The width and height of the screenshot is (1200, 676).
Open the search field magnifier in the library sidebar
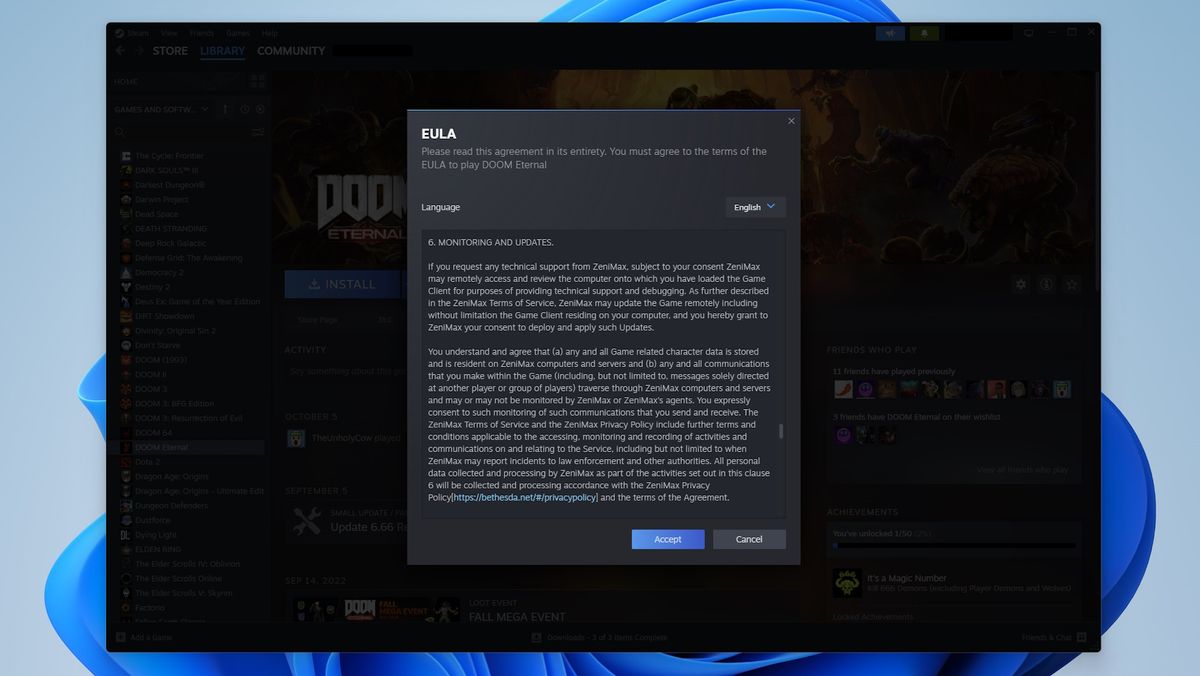tap(120, 132)
